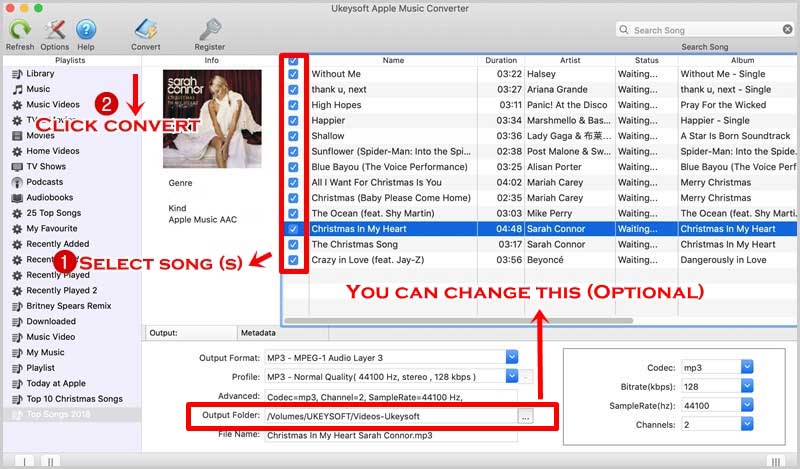Toggle the Happier checkbox

(293, 120)
